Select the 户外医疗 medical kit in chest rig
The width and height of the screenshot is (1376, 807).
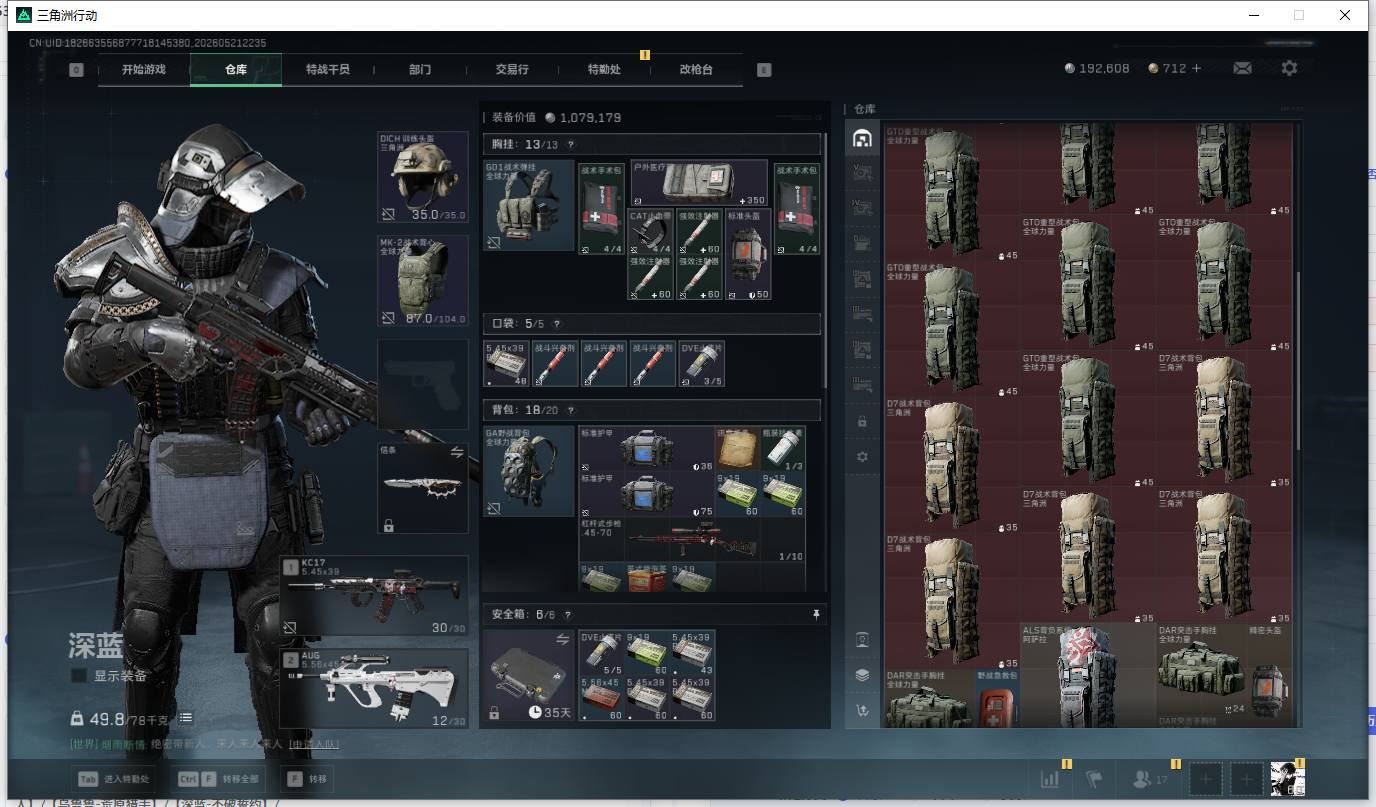(x=699, y=183)
